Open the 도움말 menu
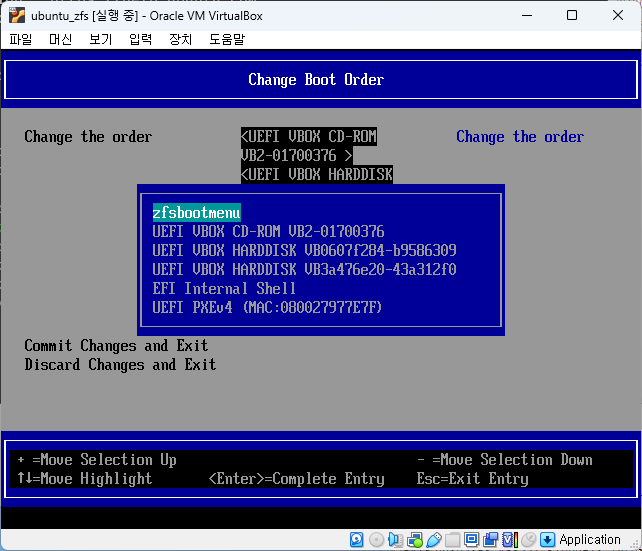The height and width of the screenshot is (551, 642). tap(227, 39)
